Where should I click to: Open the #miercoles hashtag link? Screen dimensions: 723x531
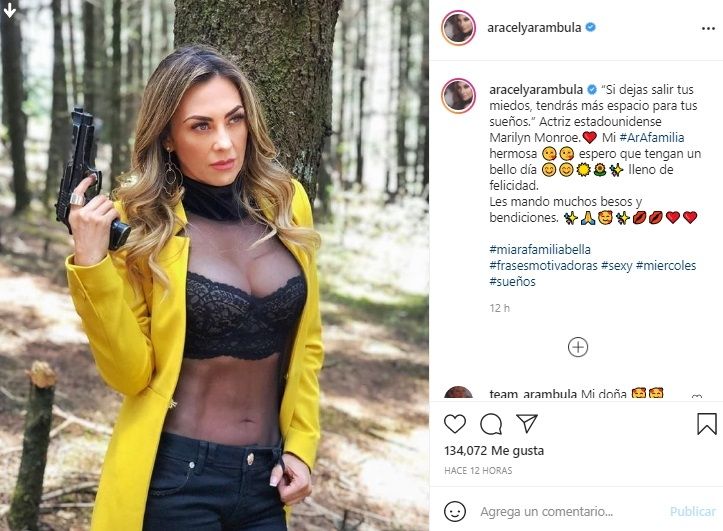666,266
